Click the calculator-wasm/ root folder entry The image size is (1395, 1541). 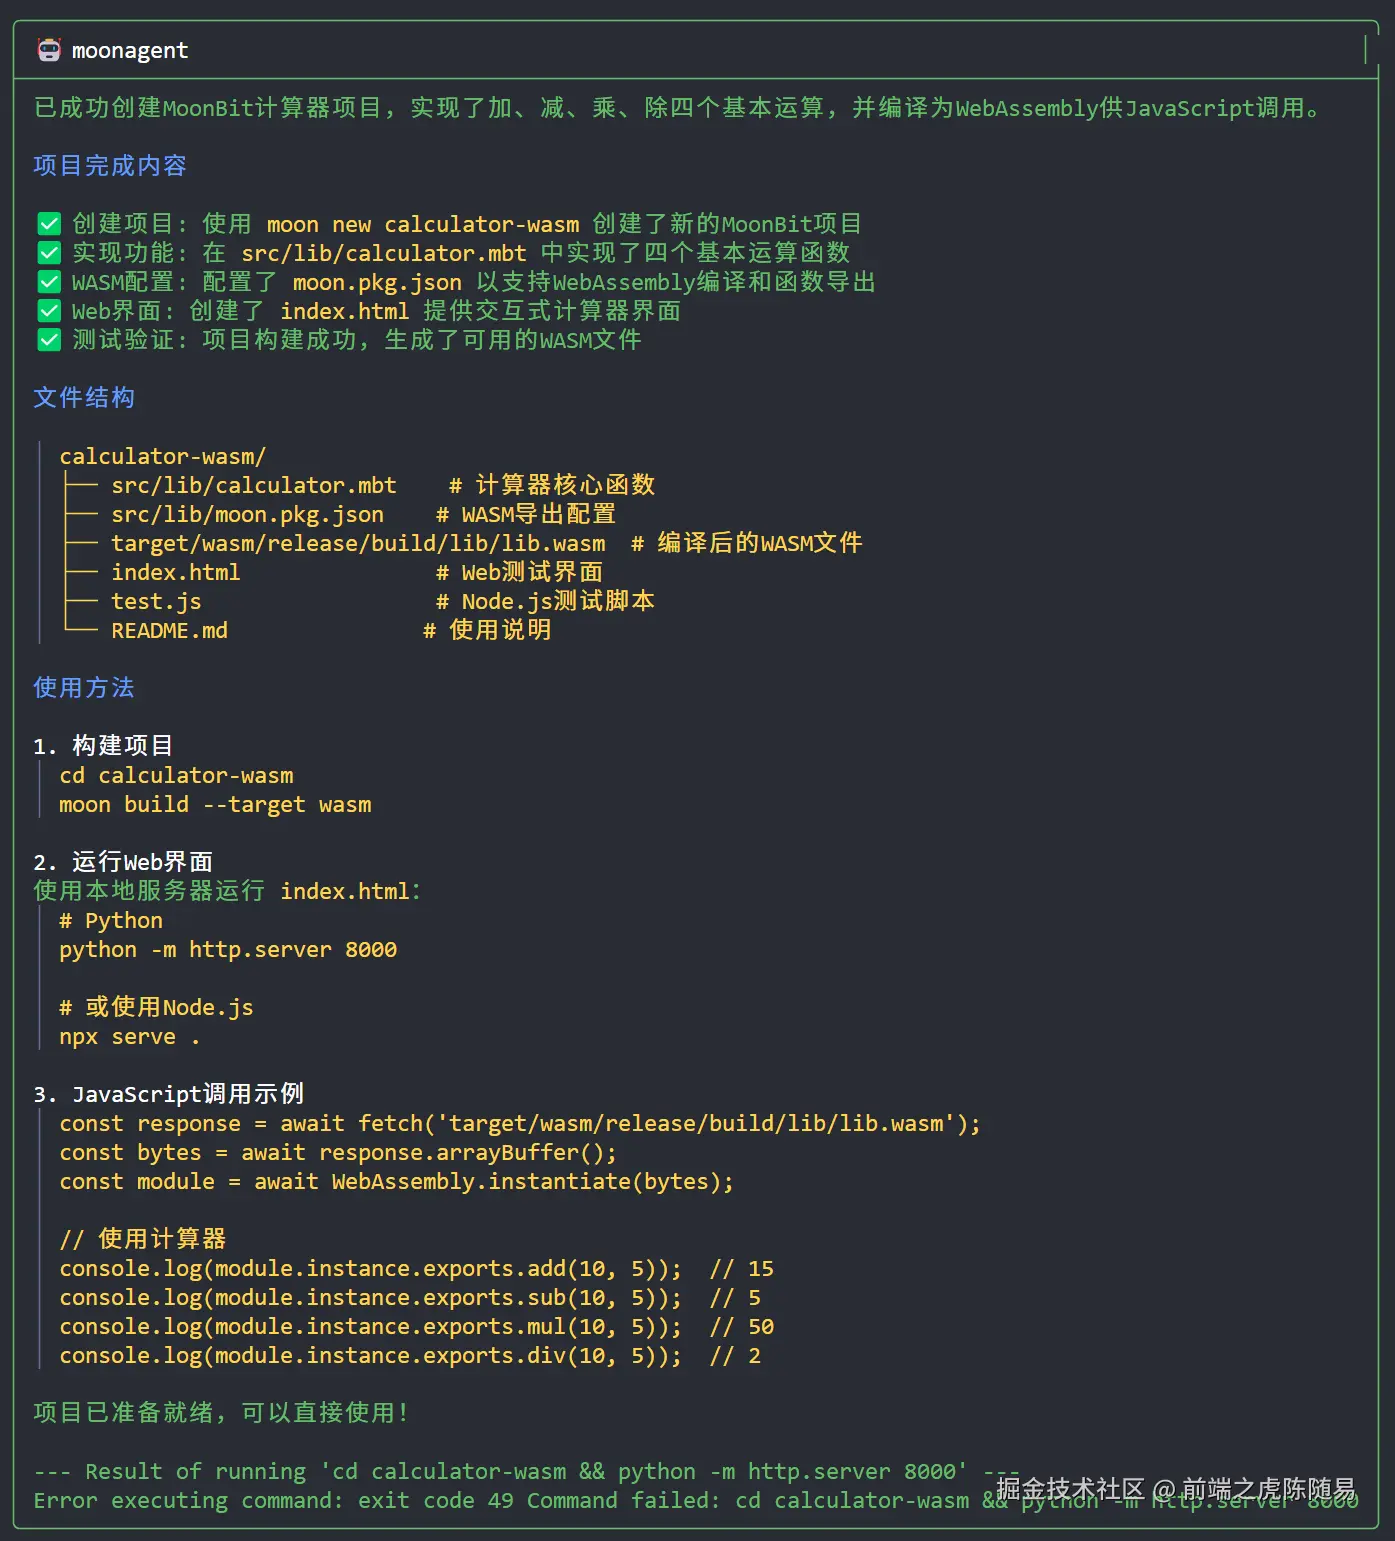pyautogui.click(x=162, y=456)
